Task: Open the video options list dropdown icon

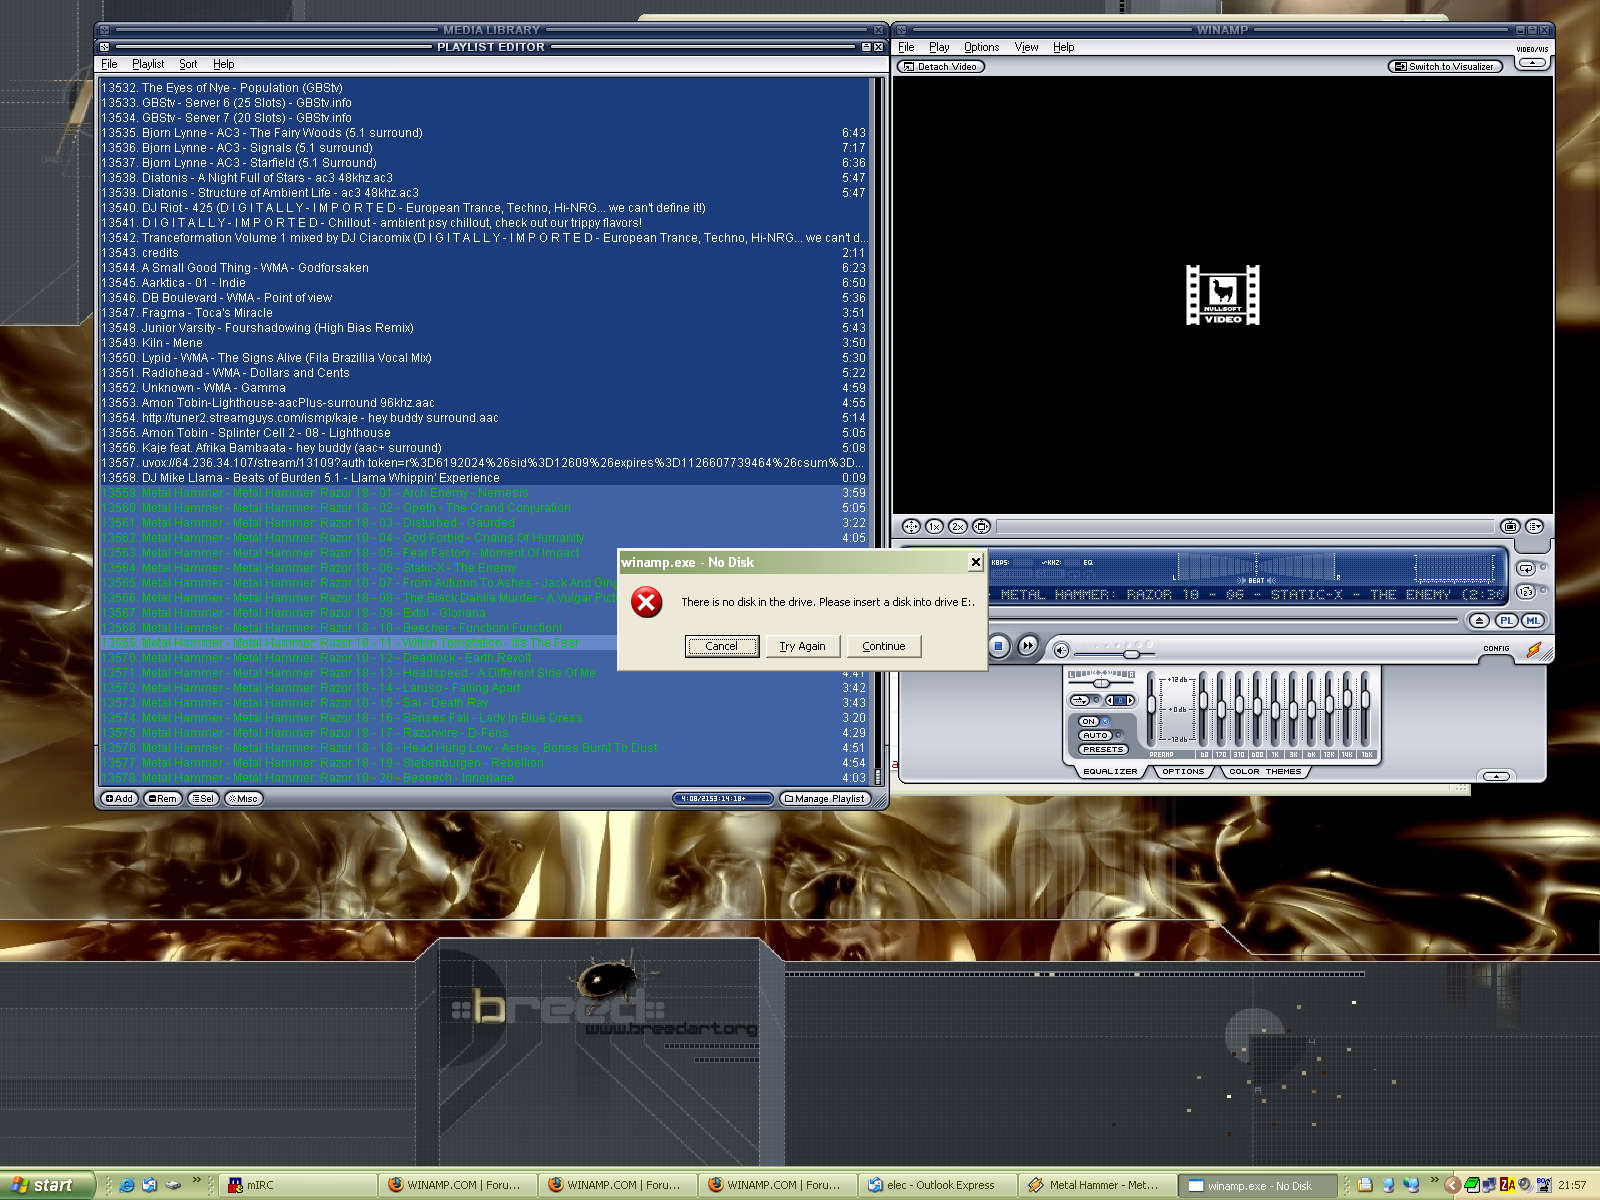Action: 1535,526
